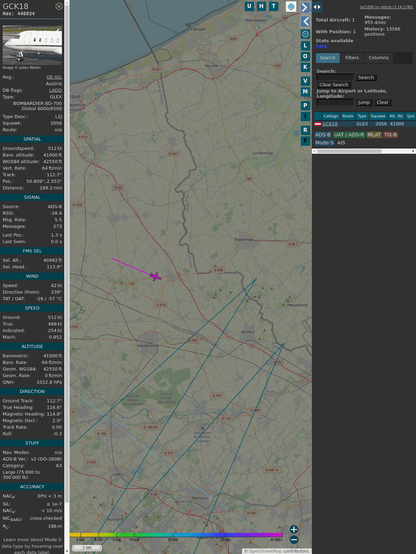The height and width of the screenshot is (554, 416).
Task: Click the H map toggle button
Action: pos(261,6)
